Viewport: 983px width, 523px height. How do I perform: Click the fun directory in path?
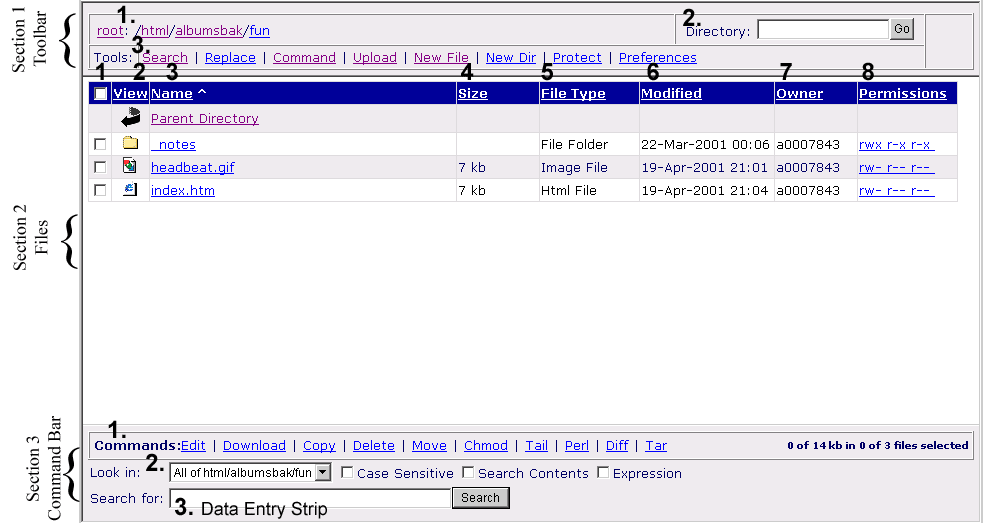260,31
